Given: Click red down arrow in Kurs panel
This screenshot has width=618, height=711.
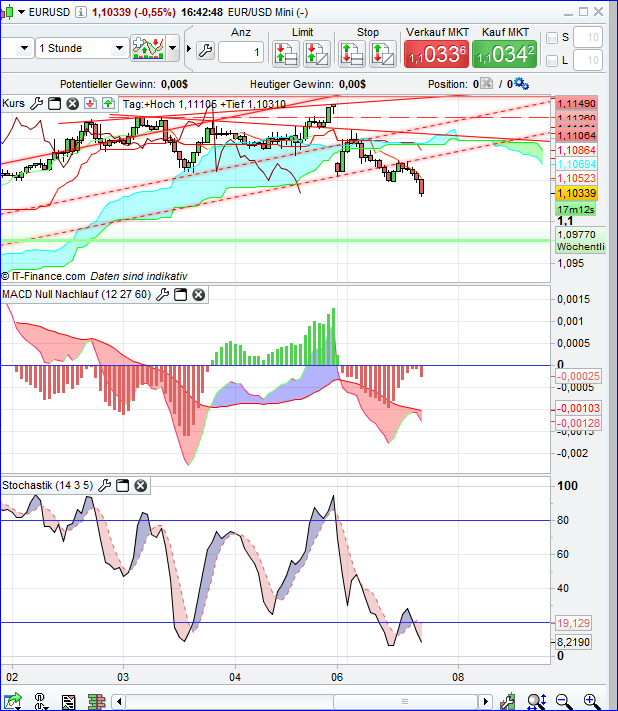Looking at the screenshot, I should point(90,103).
